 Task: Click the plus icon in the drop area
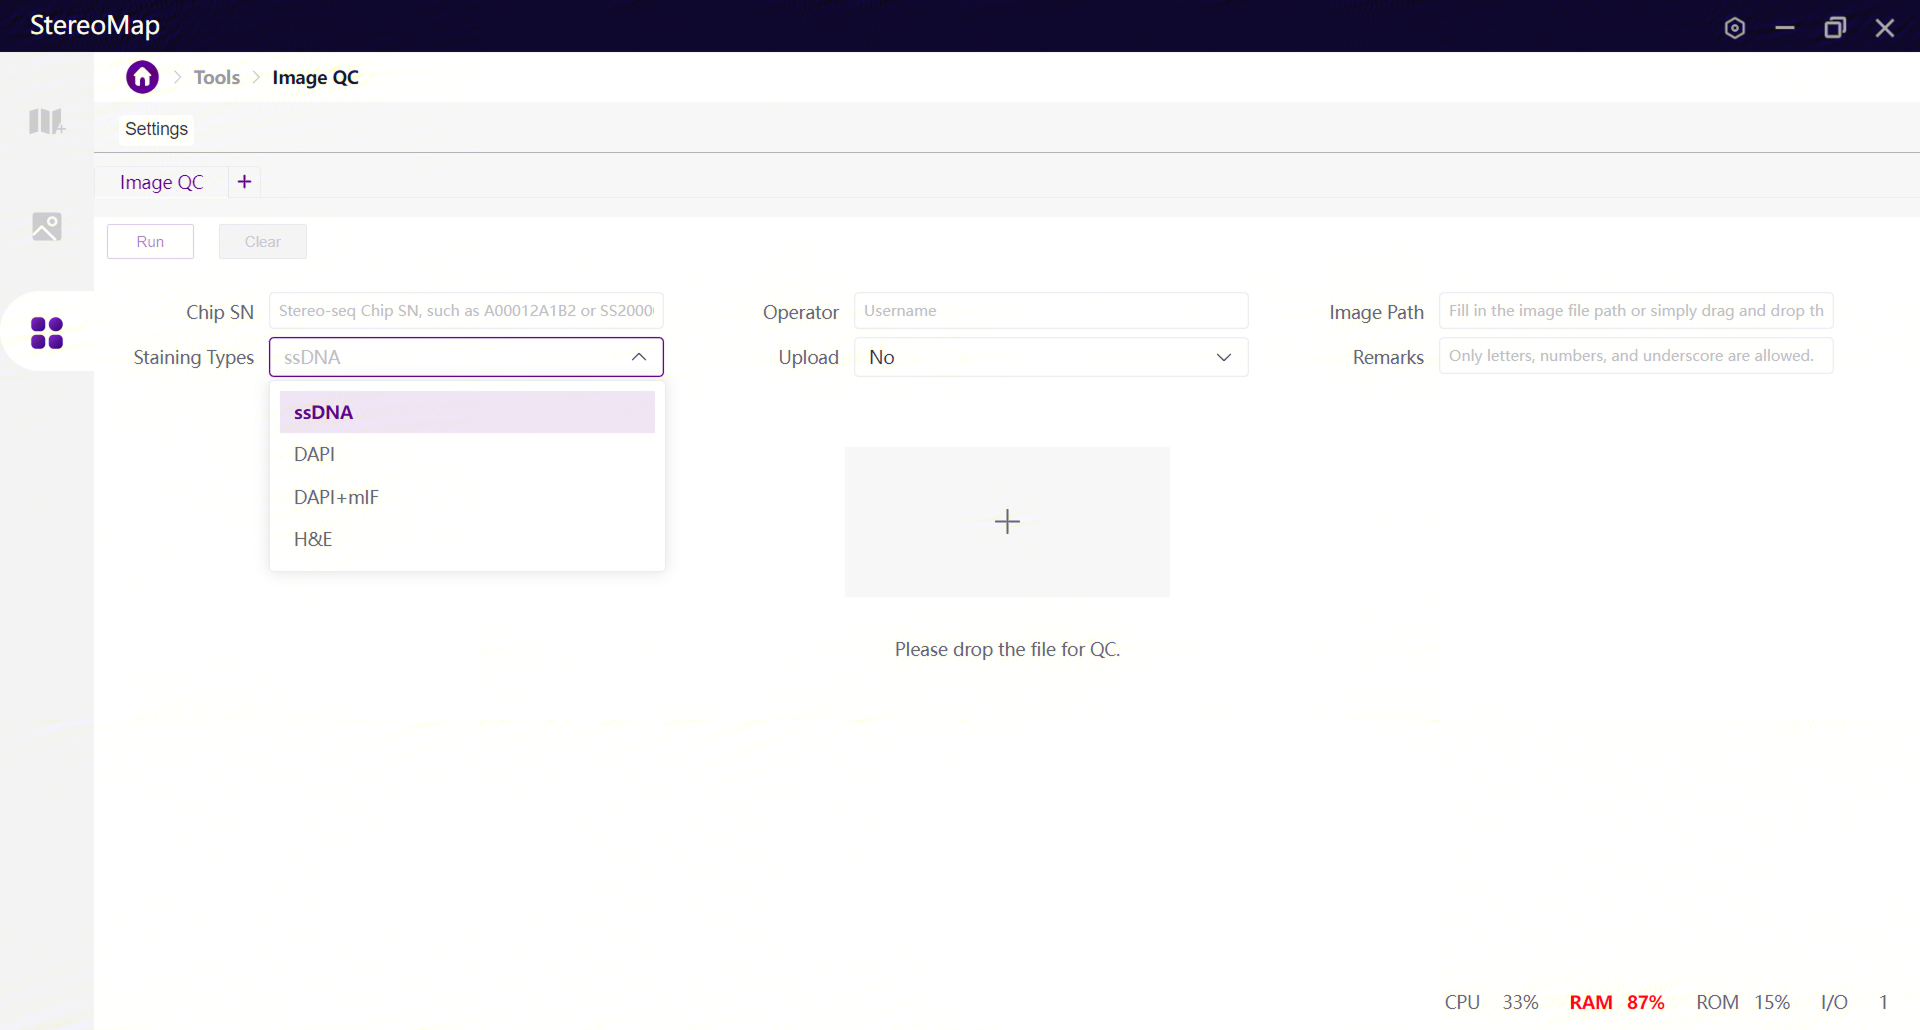1007,521
